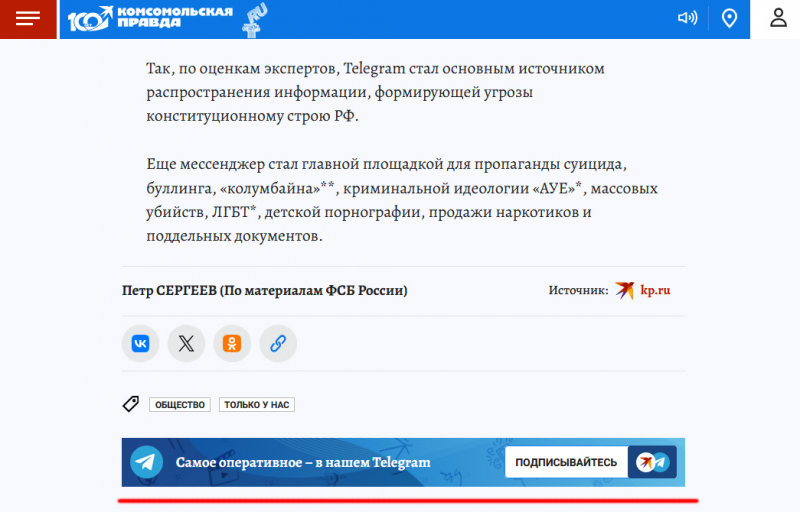
Task: Click the banner text 'Самое оперативное – в нашем Telegram'
Action: click(x=303, y=462)
